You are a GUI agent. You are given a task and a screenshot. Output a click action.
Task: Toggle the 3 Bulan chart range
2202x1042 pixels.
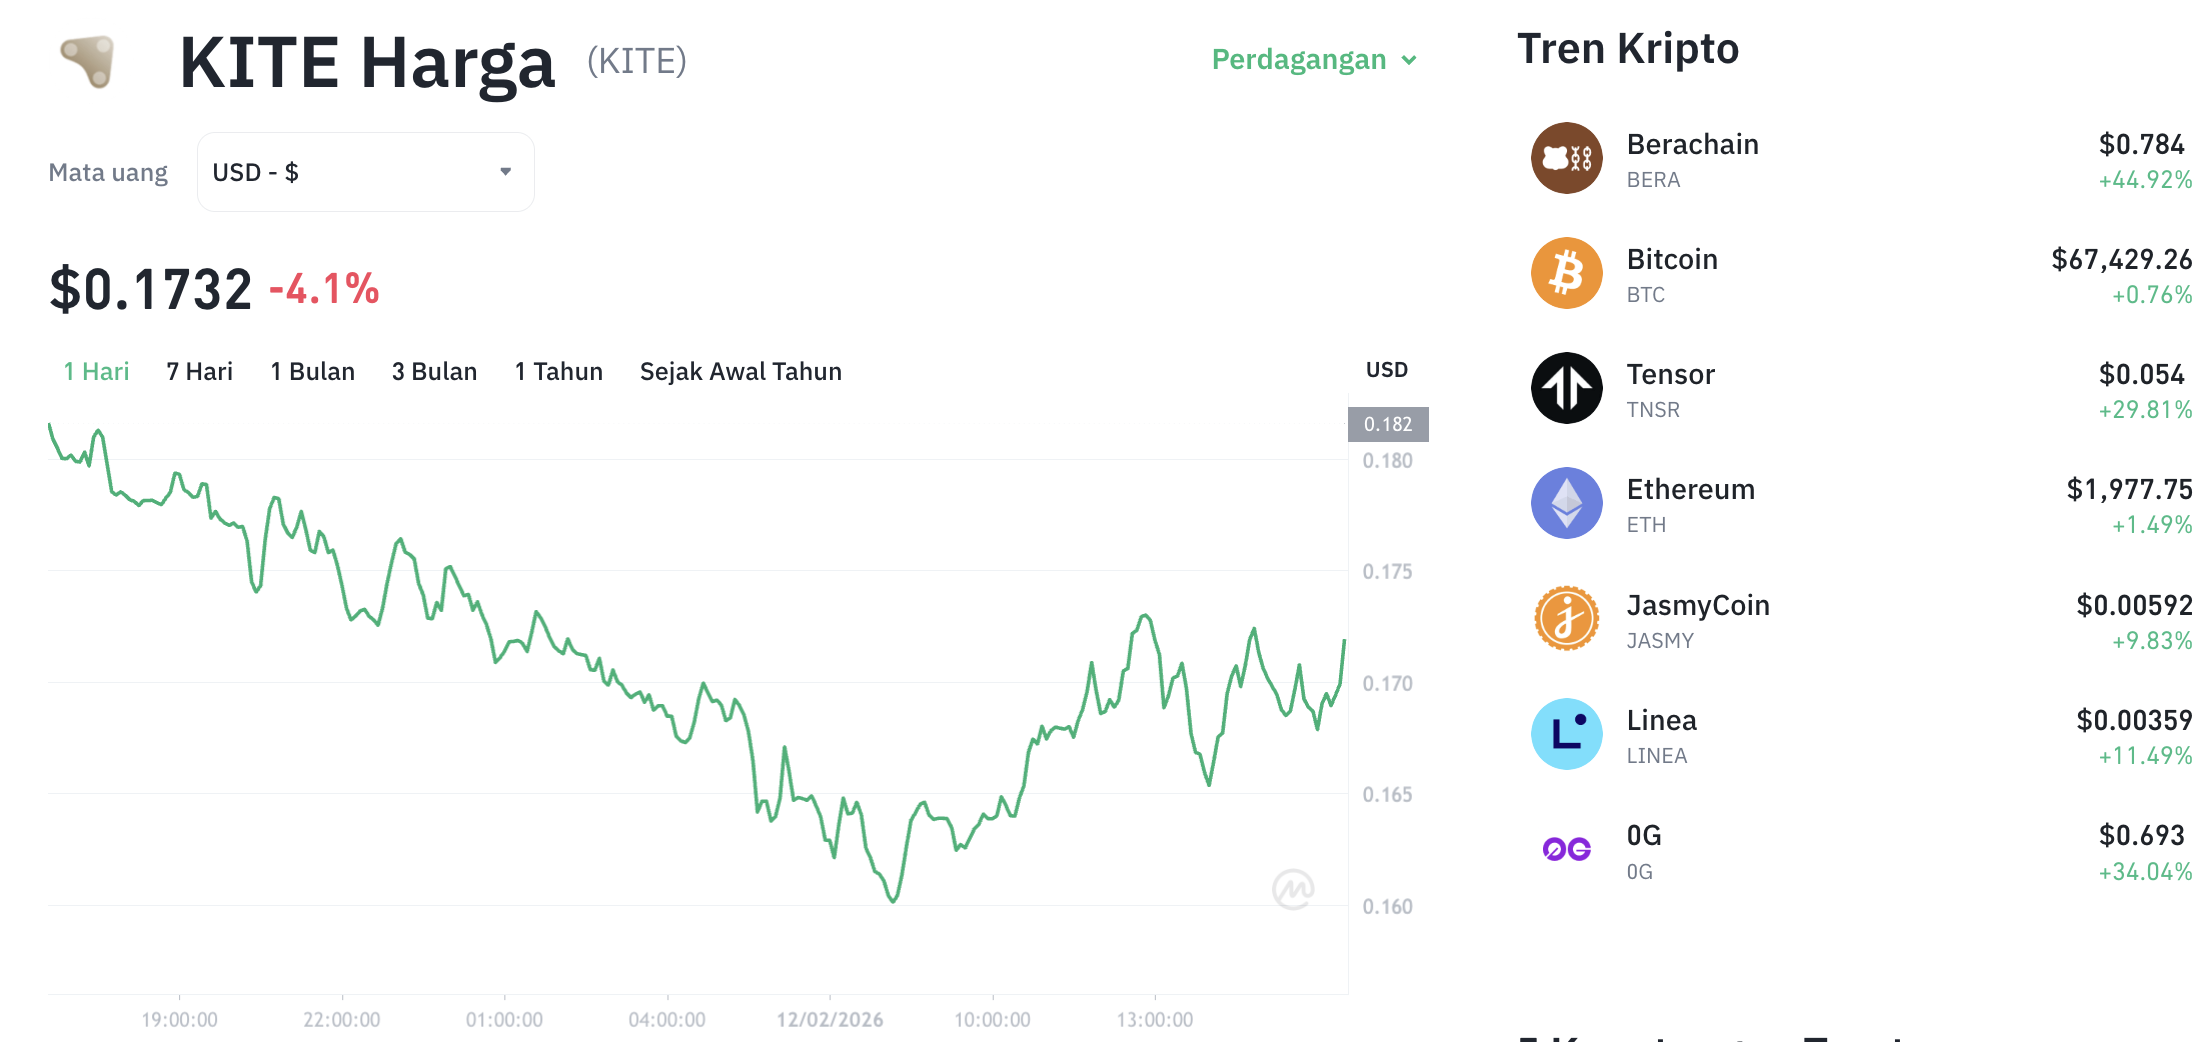(x=434, y=371)
